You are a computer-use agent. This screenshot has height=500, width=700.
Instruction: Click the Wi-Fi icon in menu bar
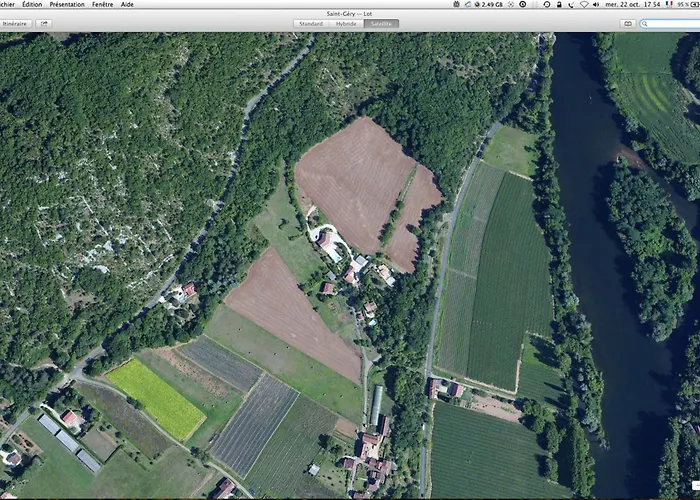click(x=584, y=4)
